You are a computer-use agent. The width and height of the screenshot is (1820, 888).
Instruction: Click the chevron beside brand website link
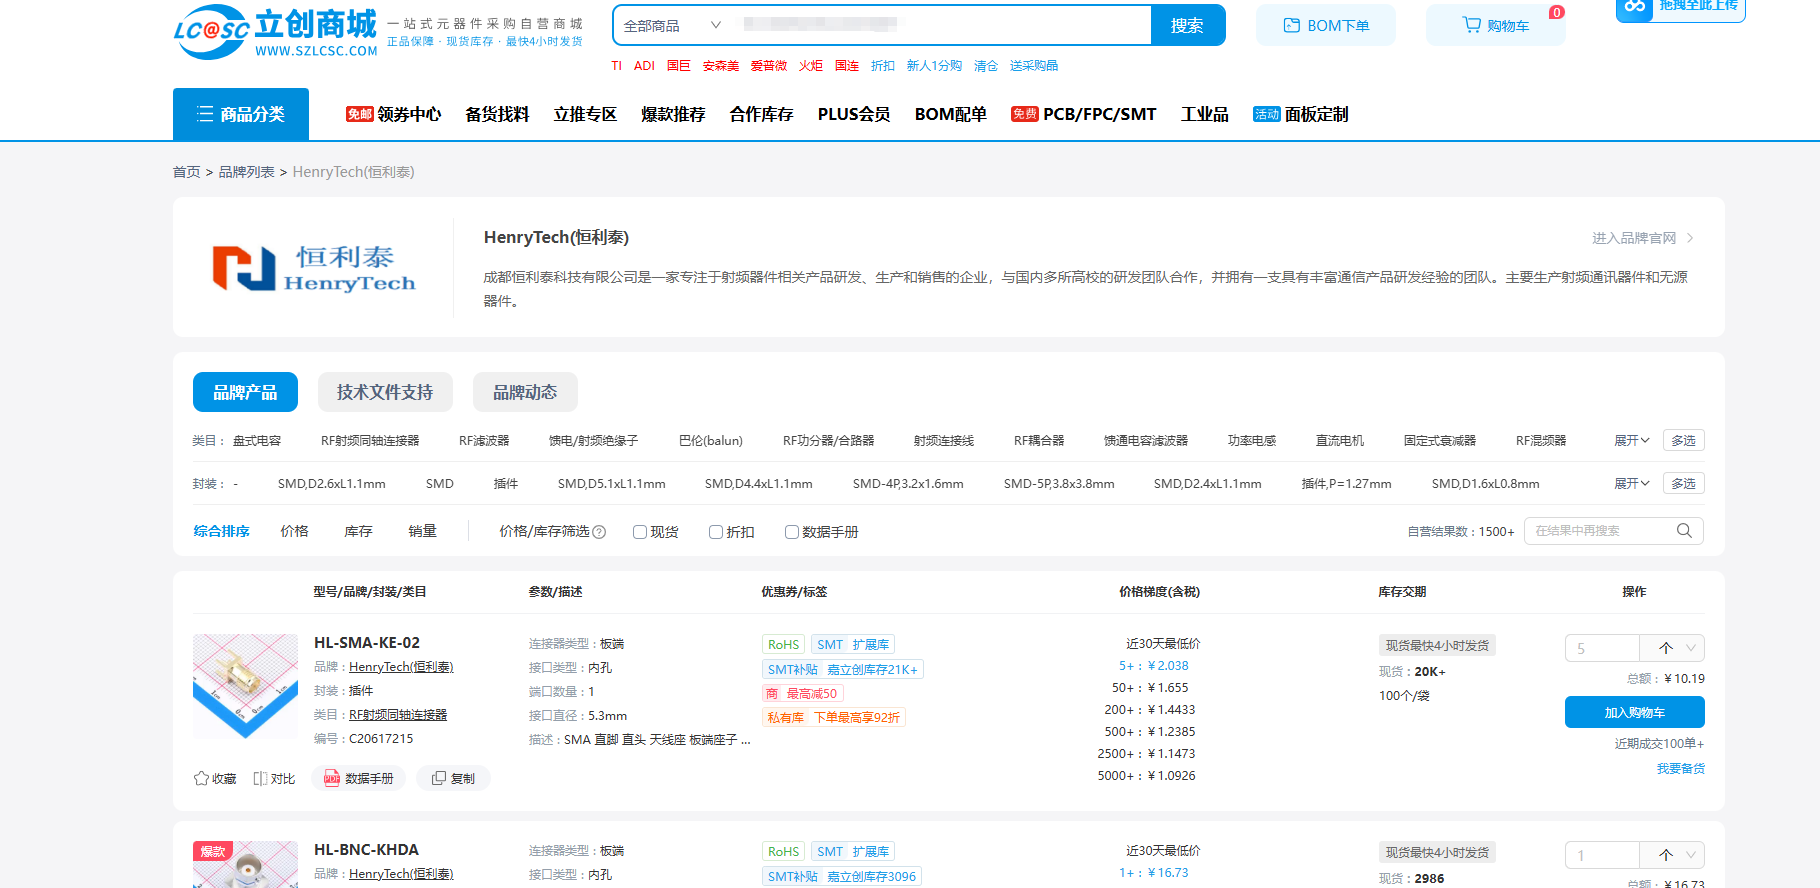[1690, 238]
